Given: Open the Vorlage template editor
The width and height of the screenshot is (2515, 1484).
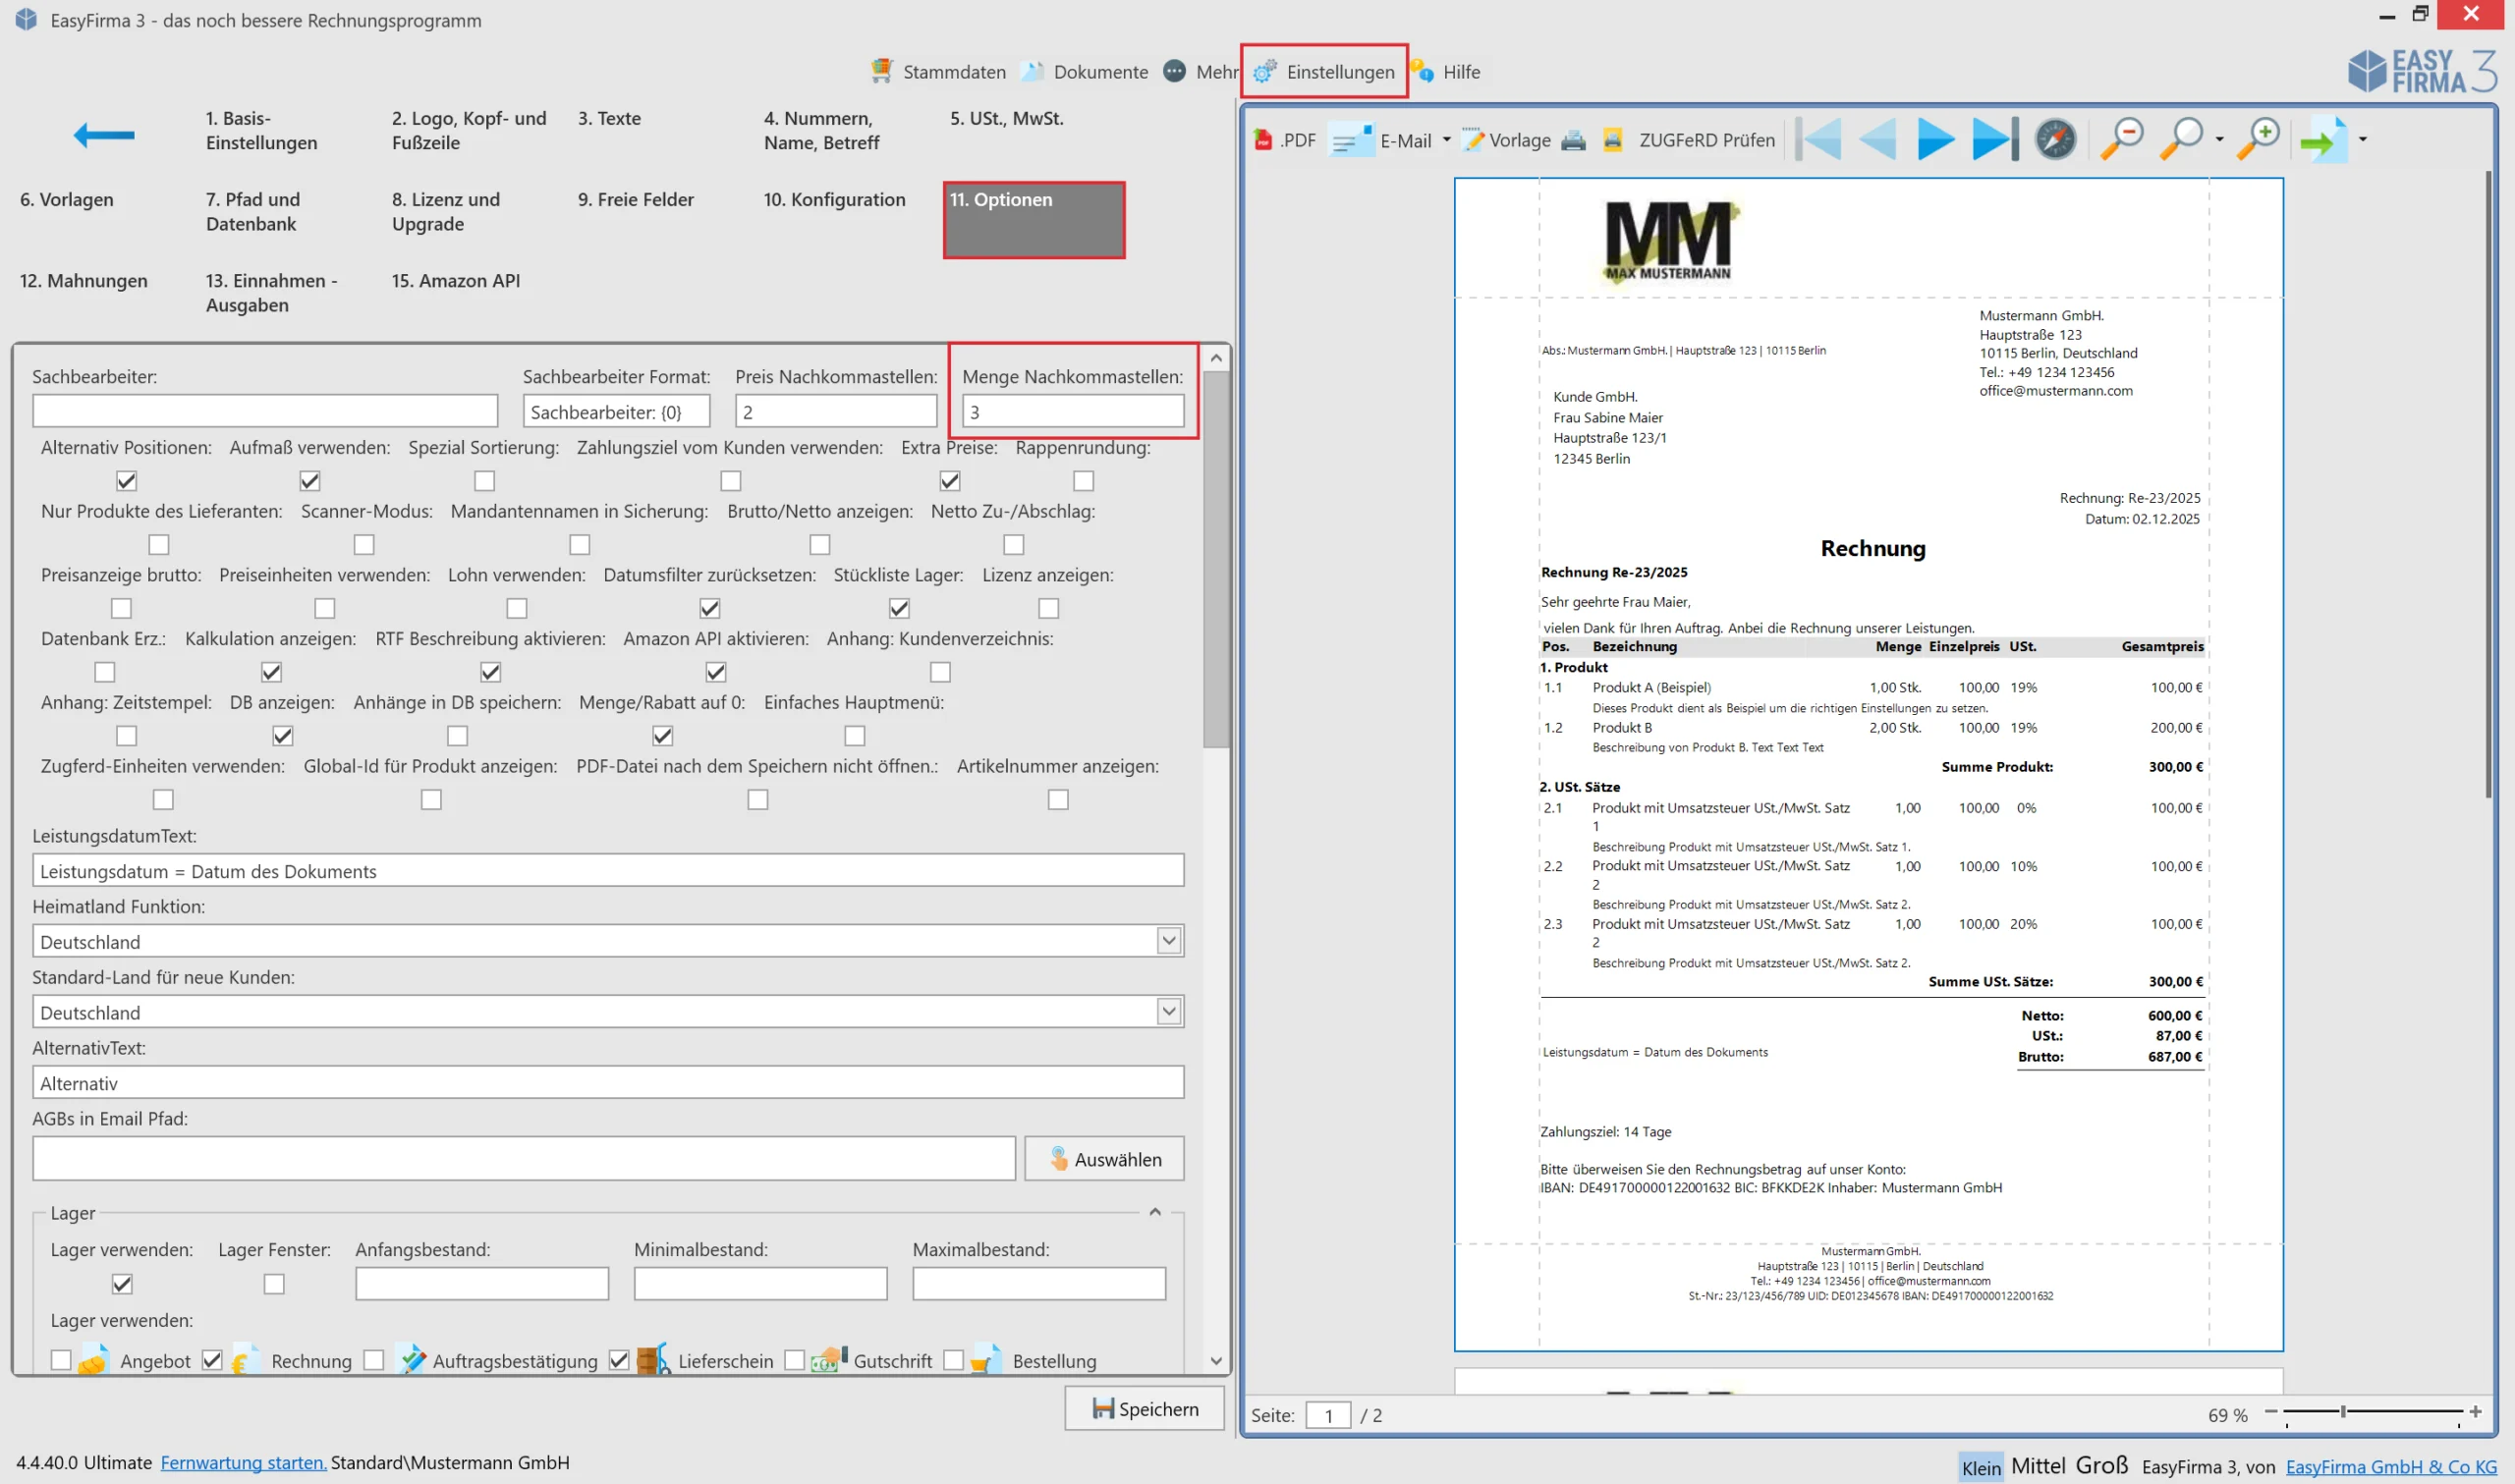Looking at the screenshot, I should (1506, 140).
